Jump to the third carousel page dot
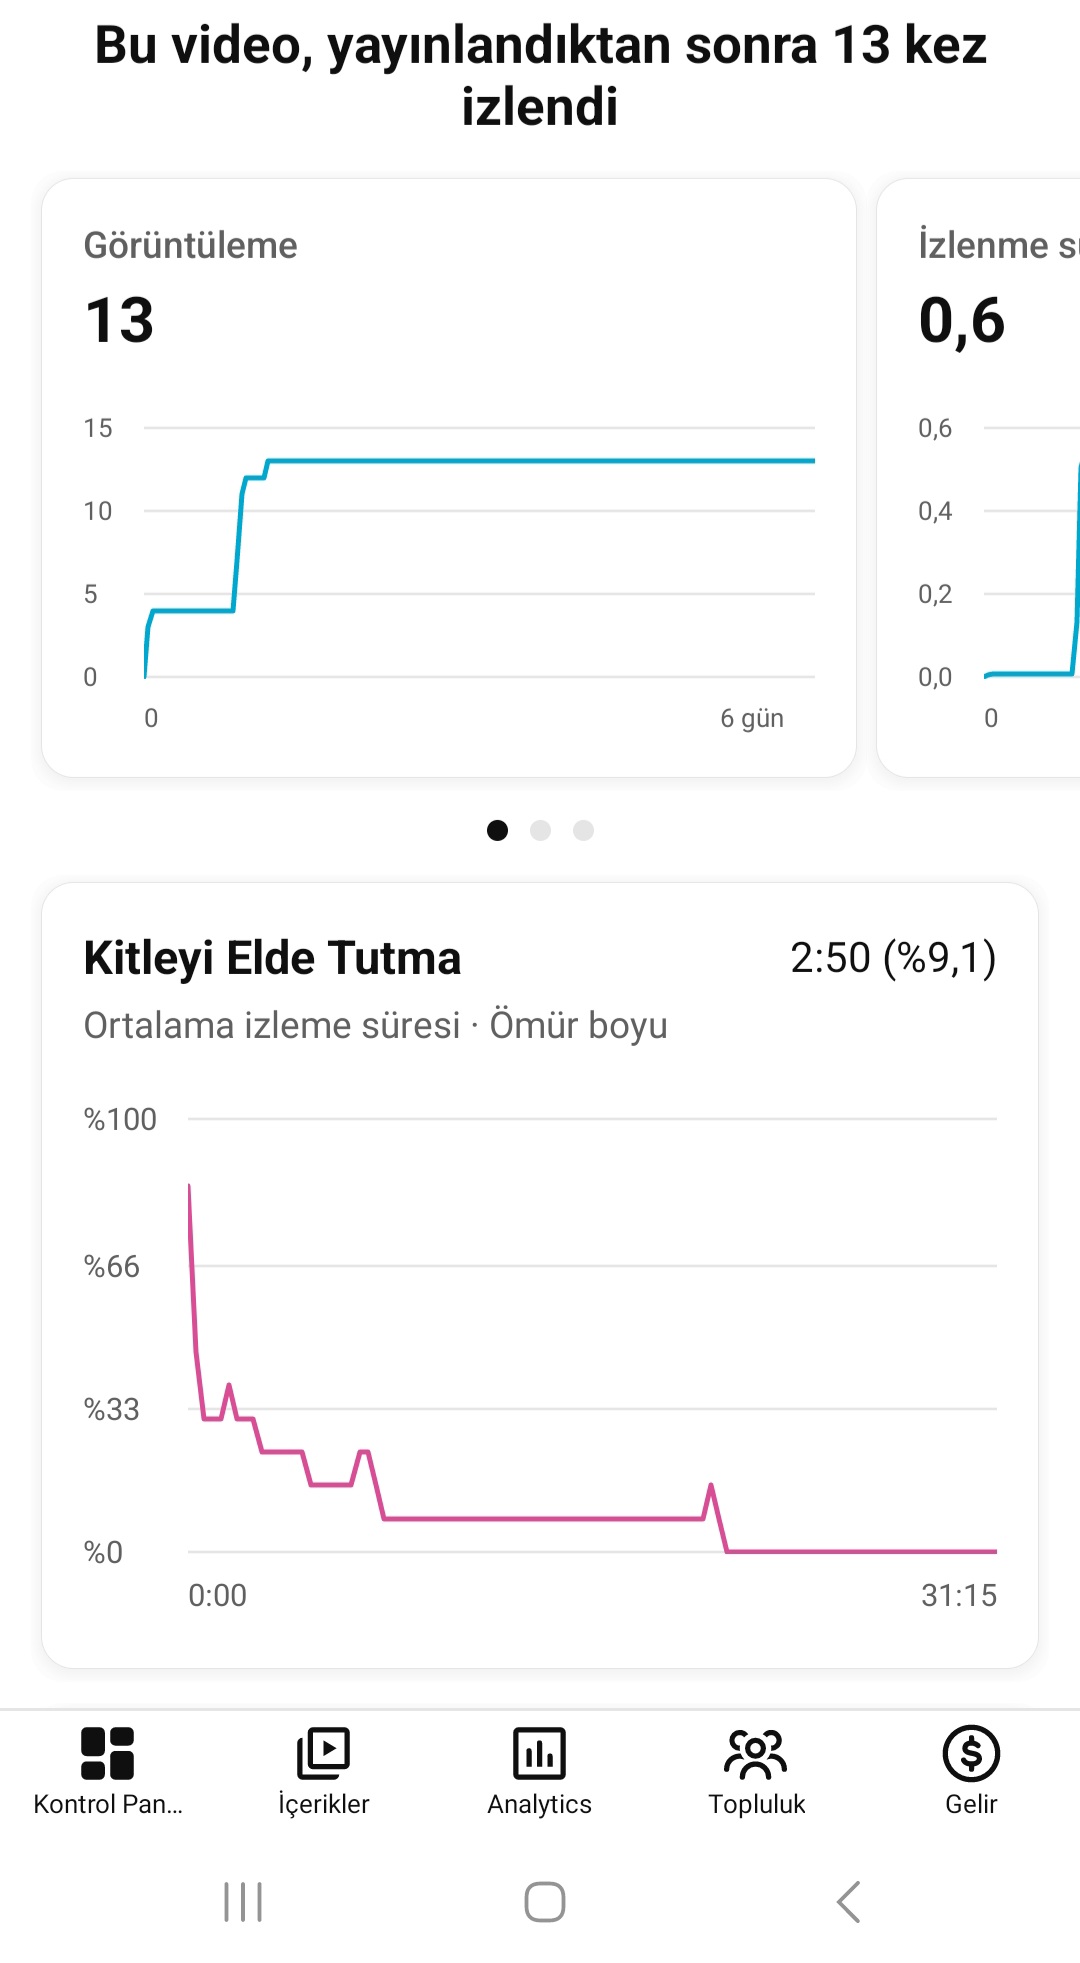The width and height of the screenshot is (1080, 1963). pos(583,830)
